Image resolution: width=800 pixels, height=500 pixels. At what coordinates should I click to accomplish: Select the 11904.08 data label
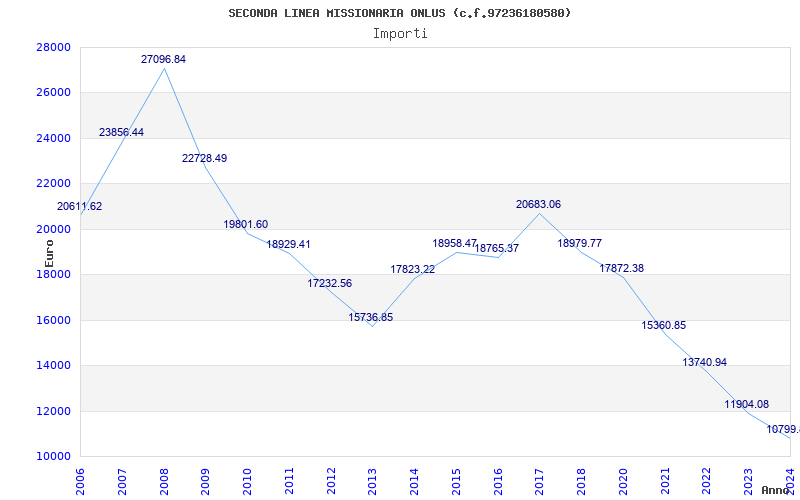746,405
